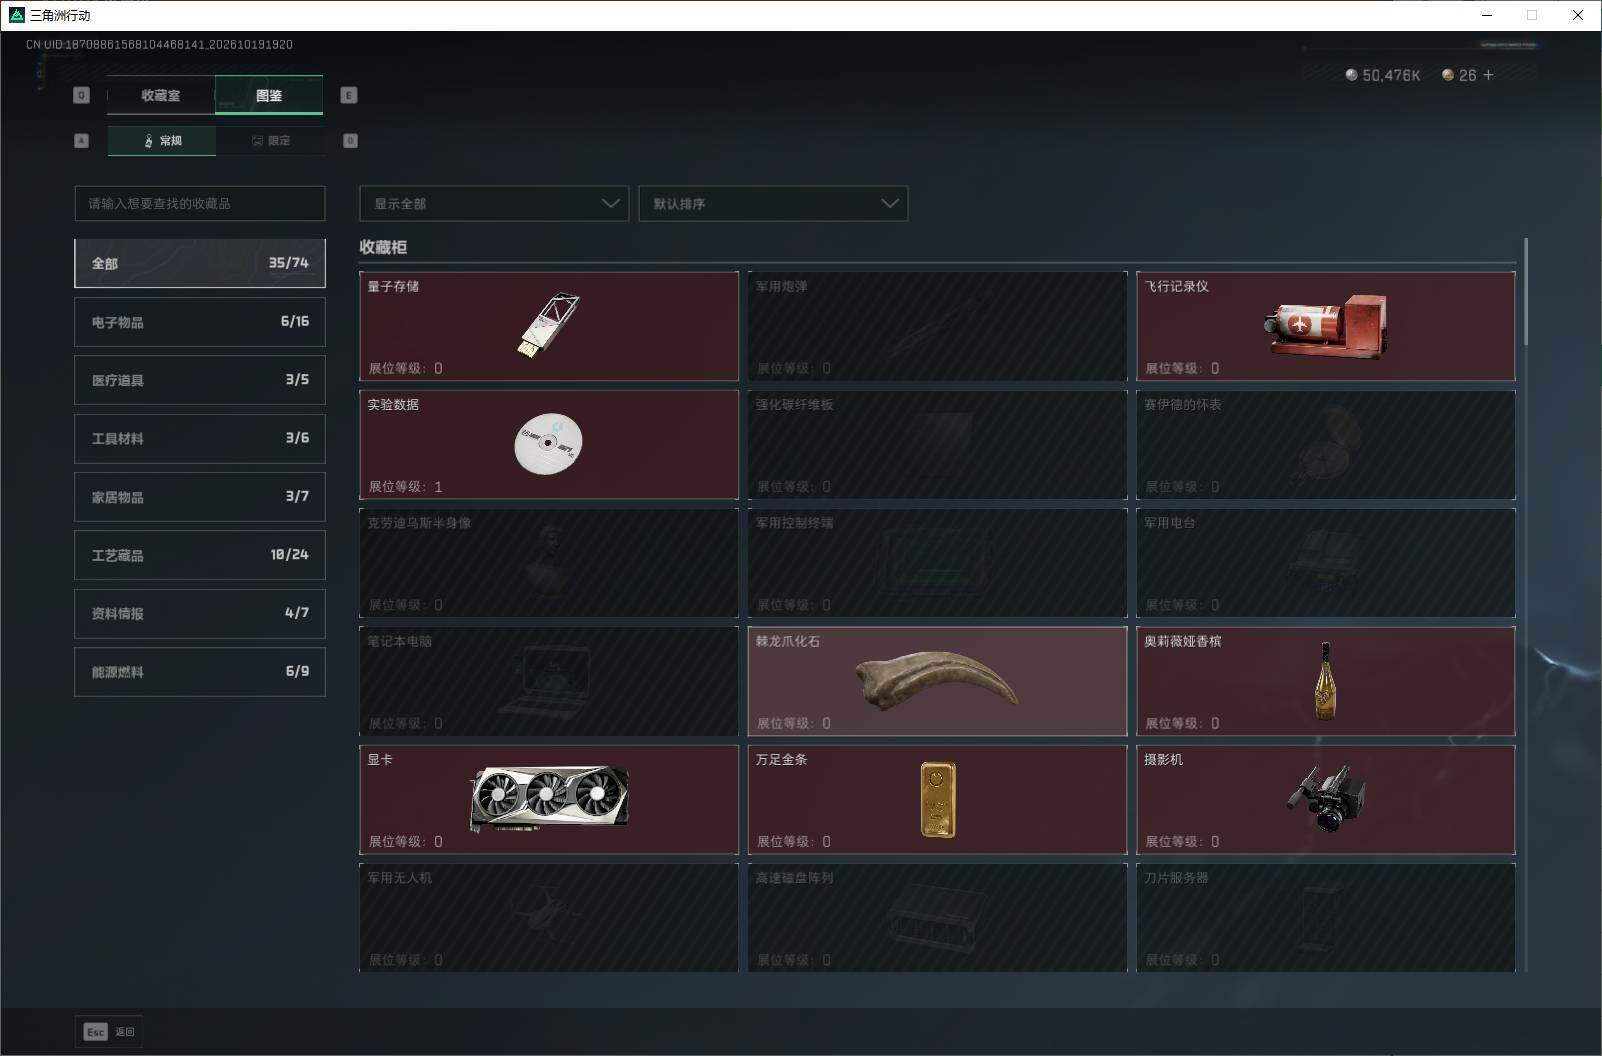Click the plus icon beside 26 currency
1602x1056 pixels.
(x=1488, y=75)
